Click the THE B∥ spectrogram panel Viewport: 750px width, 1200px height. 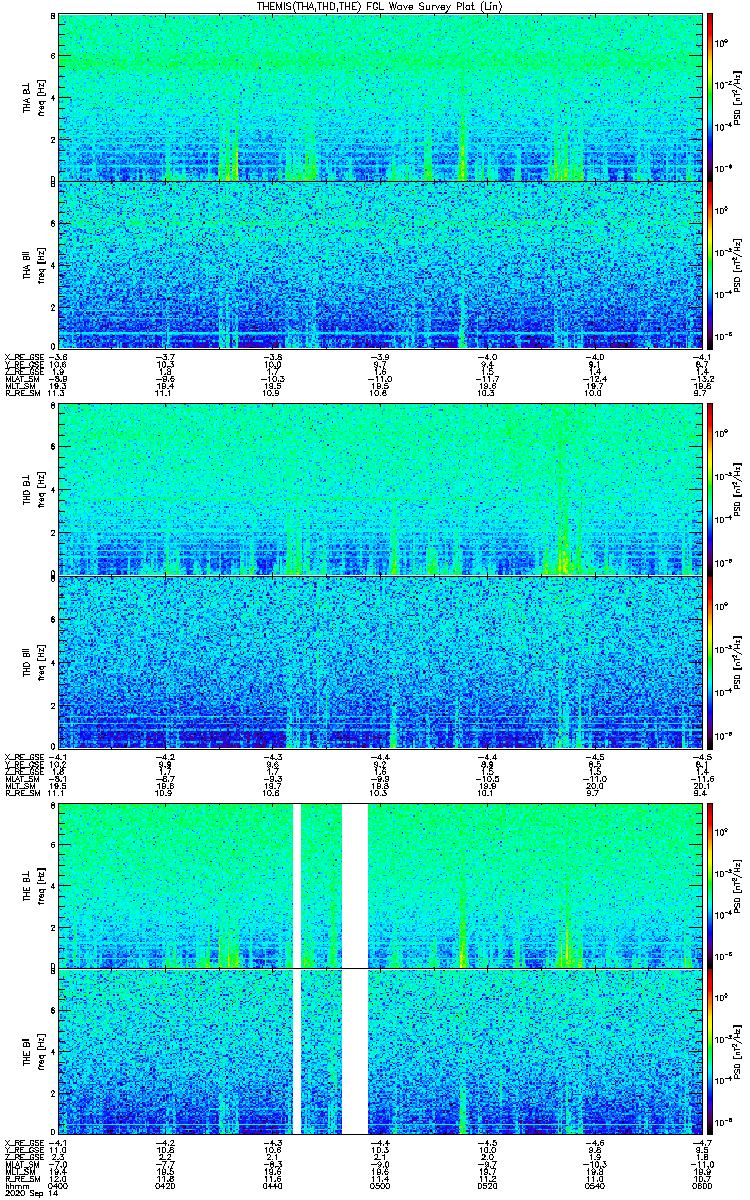[x=379, y=1052]
